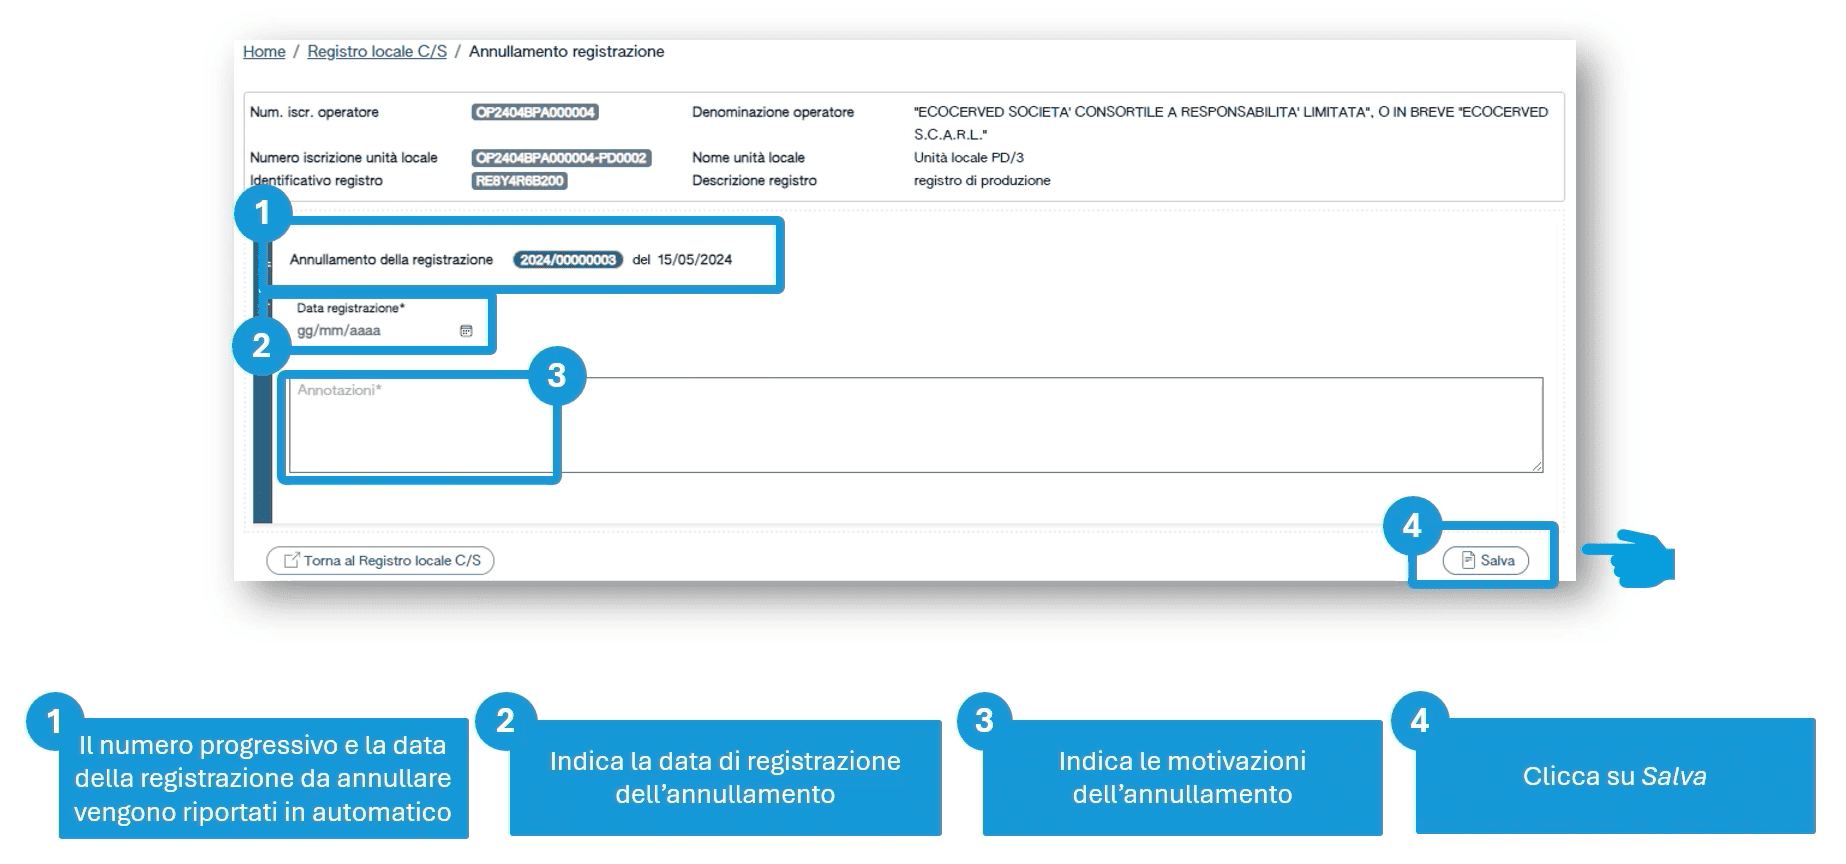Click the local unit badge OP2404BPA000004-PD0002
1846x864 pixels.
pyautogui.click(x=561, y=158)
